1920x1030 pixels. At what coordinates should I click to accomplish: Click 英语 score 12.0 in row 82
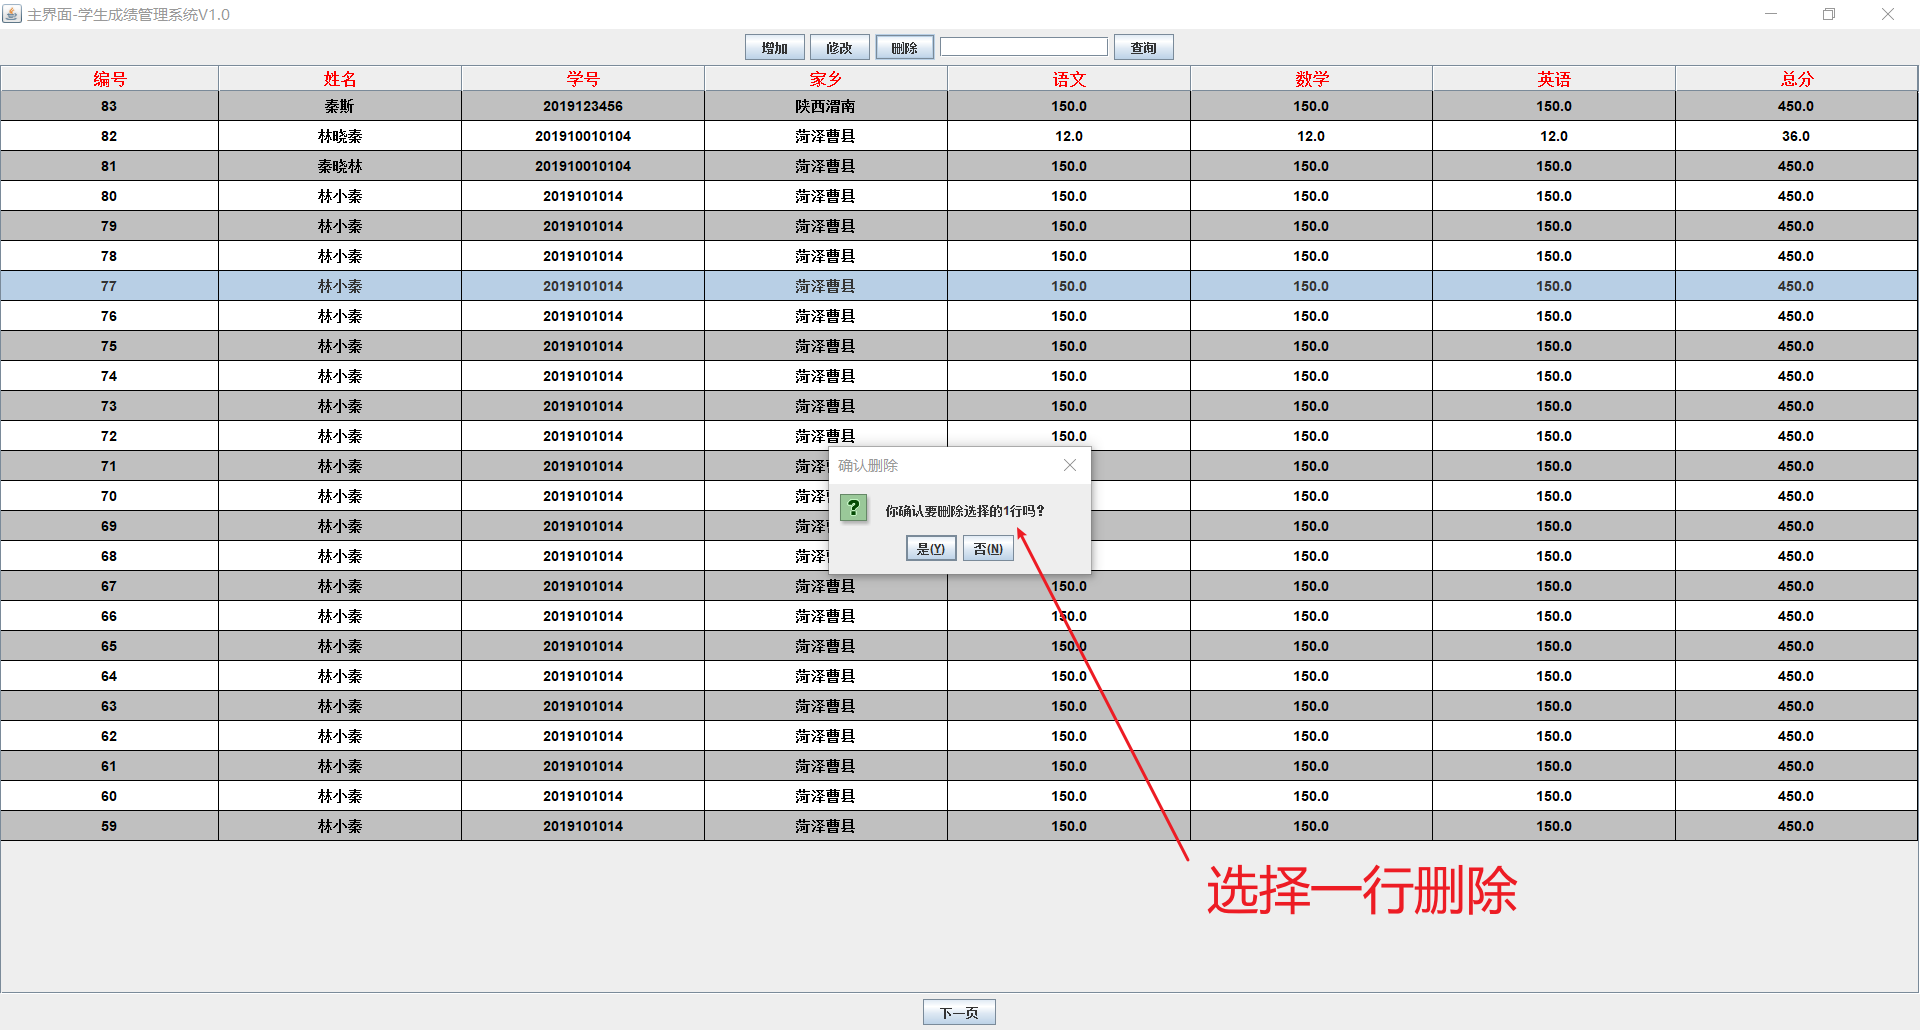pos(1554,136)
